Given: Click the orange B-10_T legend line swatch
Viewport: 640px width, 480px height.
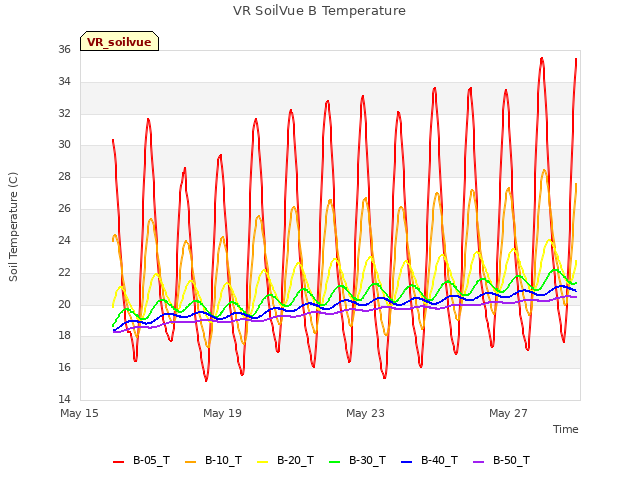Looking at the screenshot, I should [191, 462].
